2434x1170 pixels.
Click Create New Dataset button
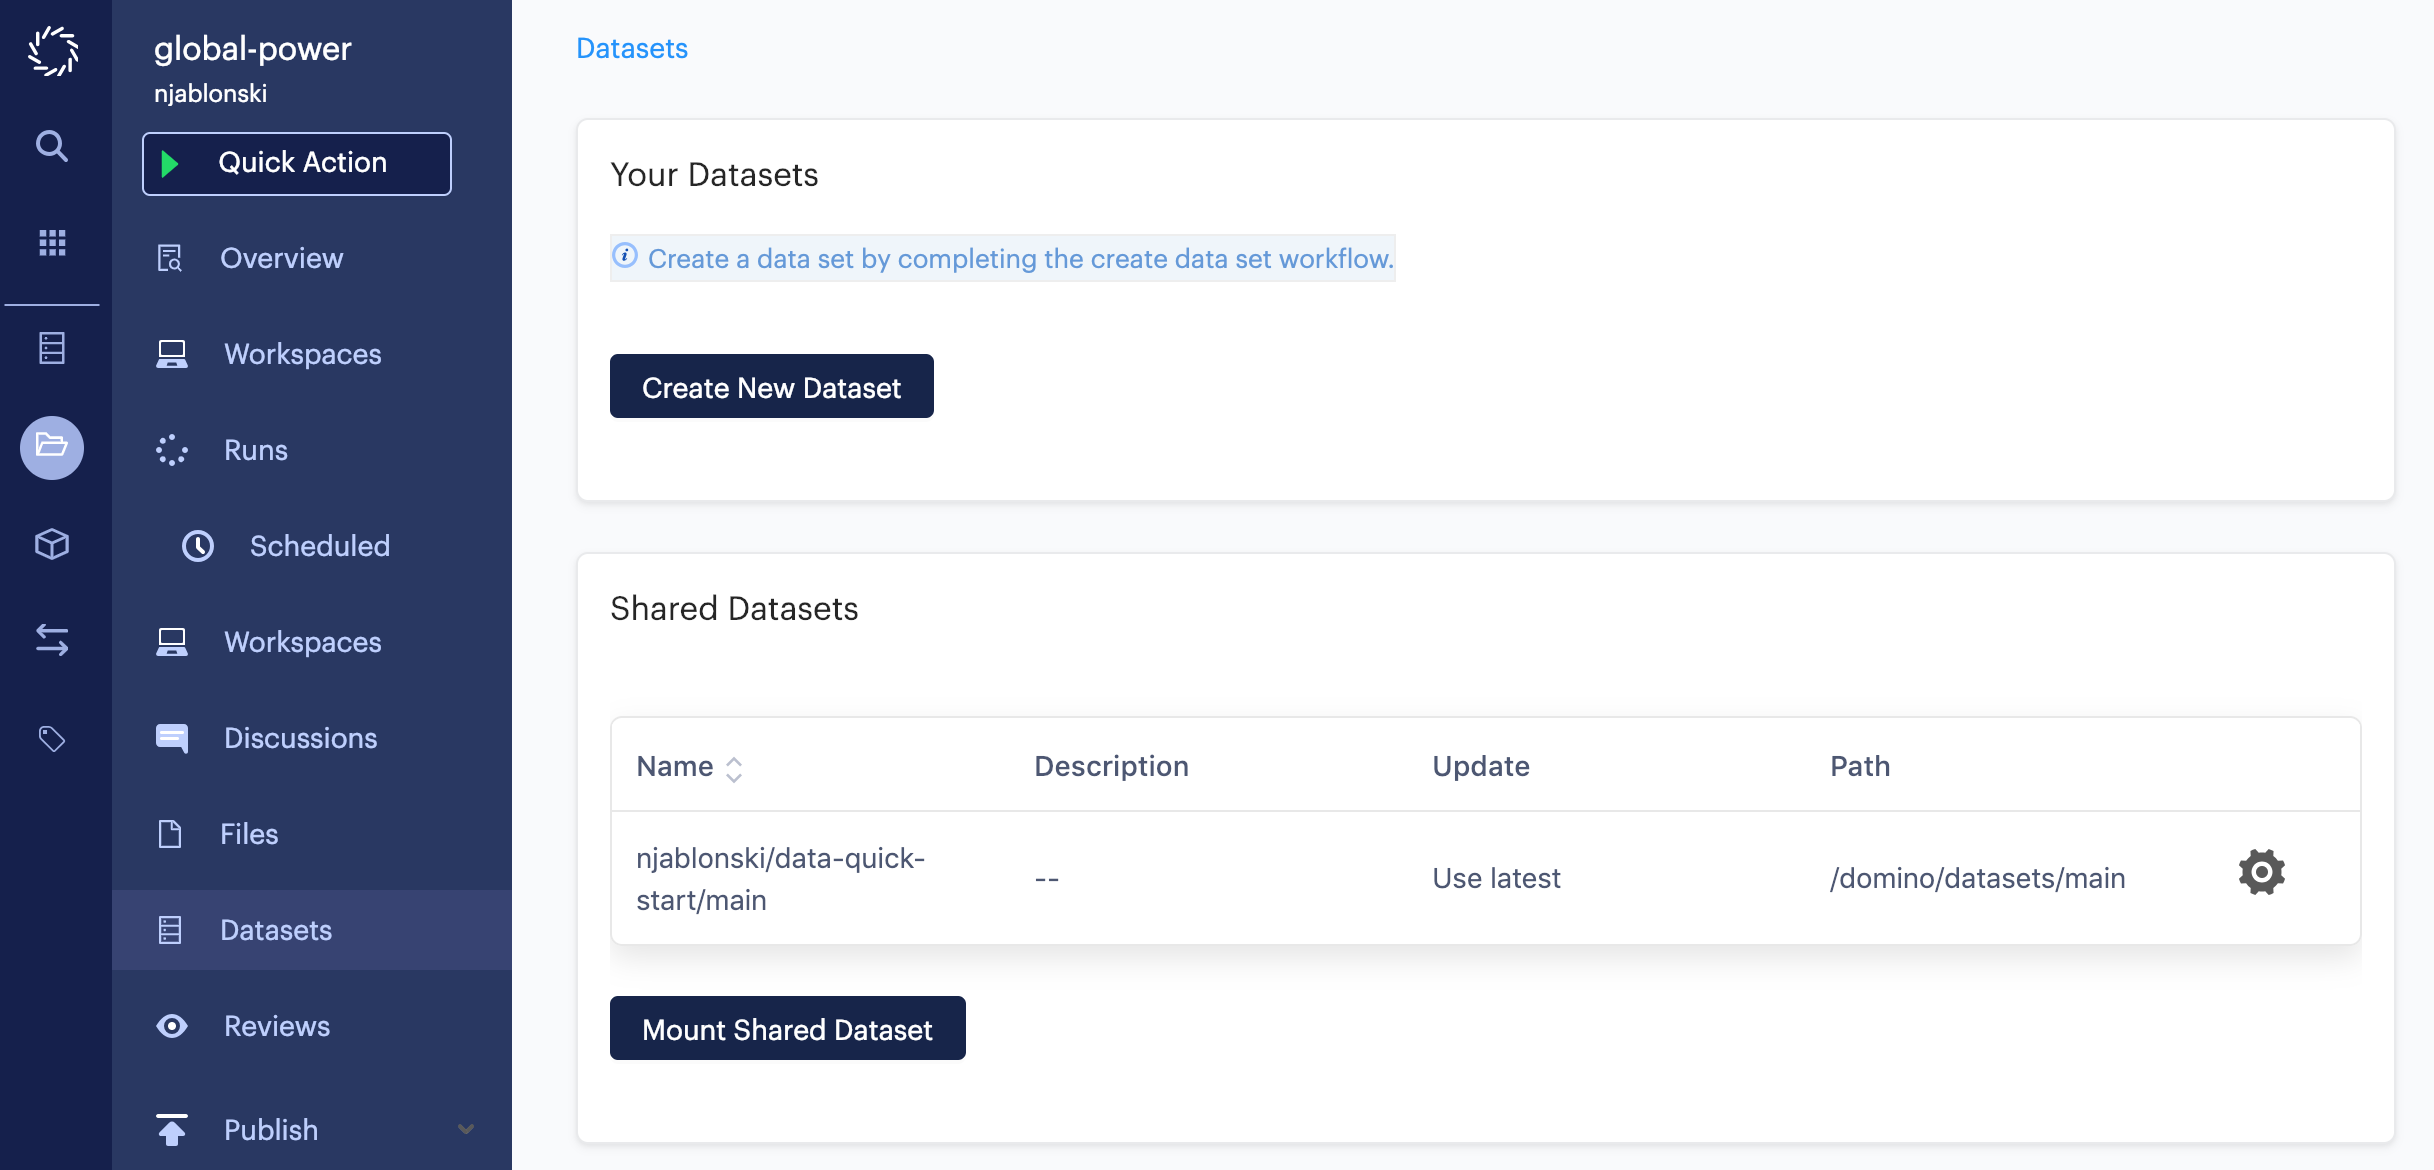coord(772,386)
